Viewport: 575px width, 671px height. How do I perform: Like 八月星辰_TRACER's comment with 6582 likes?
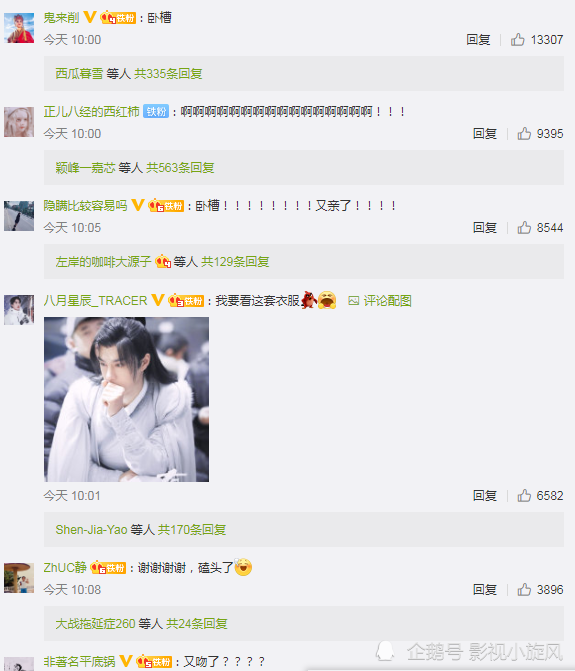[x=524, y=496]
